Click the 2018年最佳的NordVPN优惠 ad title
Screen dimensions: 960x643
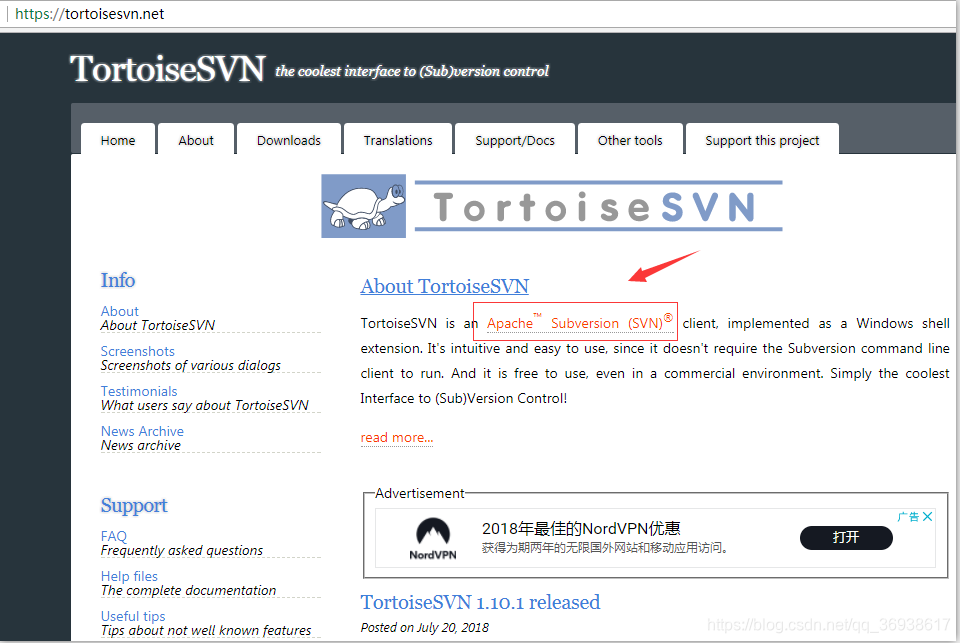point(581,528)
